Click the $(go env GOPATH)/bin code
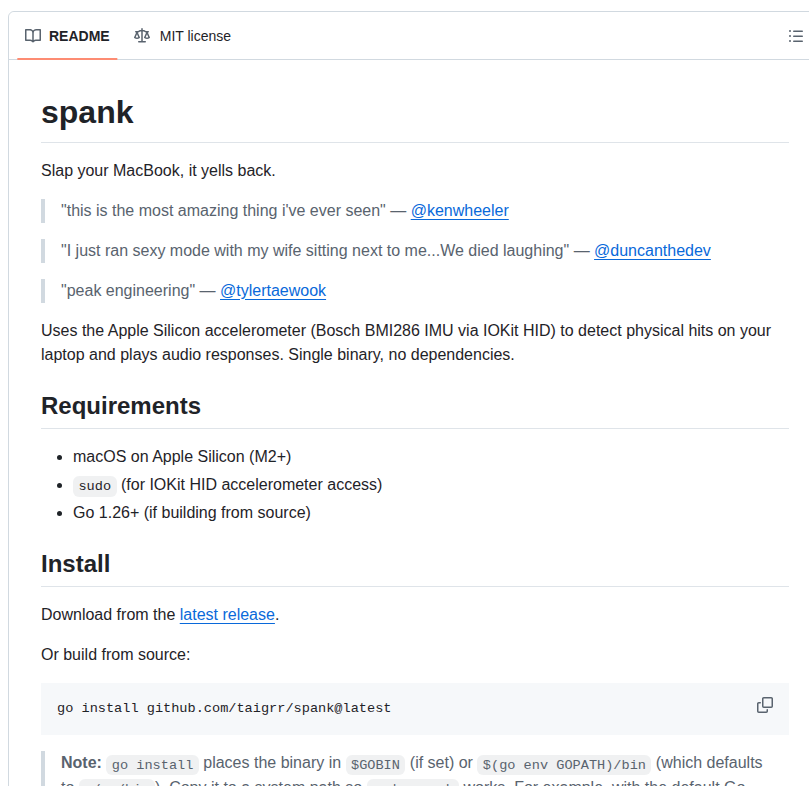809x786 pixels. click(x=564, y=764)
